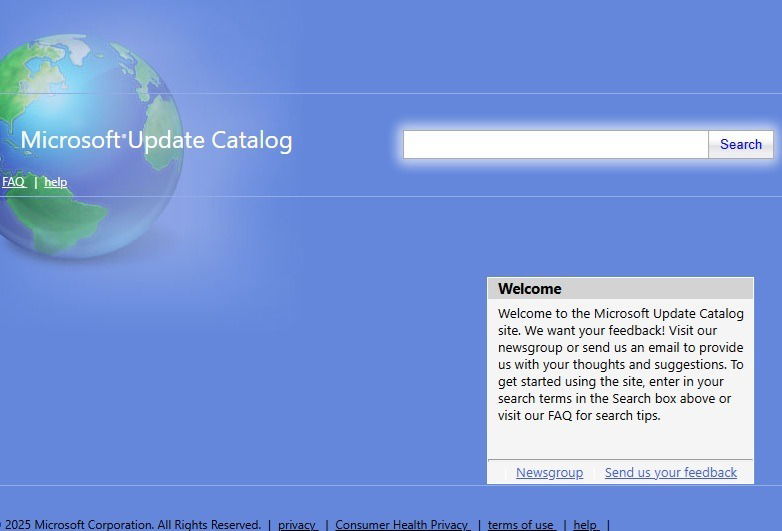Click Send us your feedback link

(x=670, y=472)
